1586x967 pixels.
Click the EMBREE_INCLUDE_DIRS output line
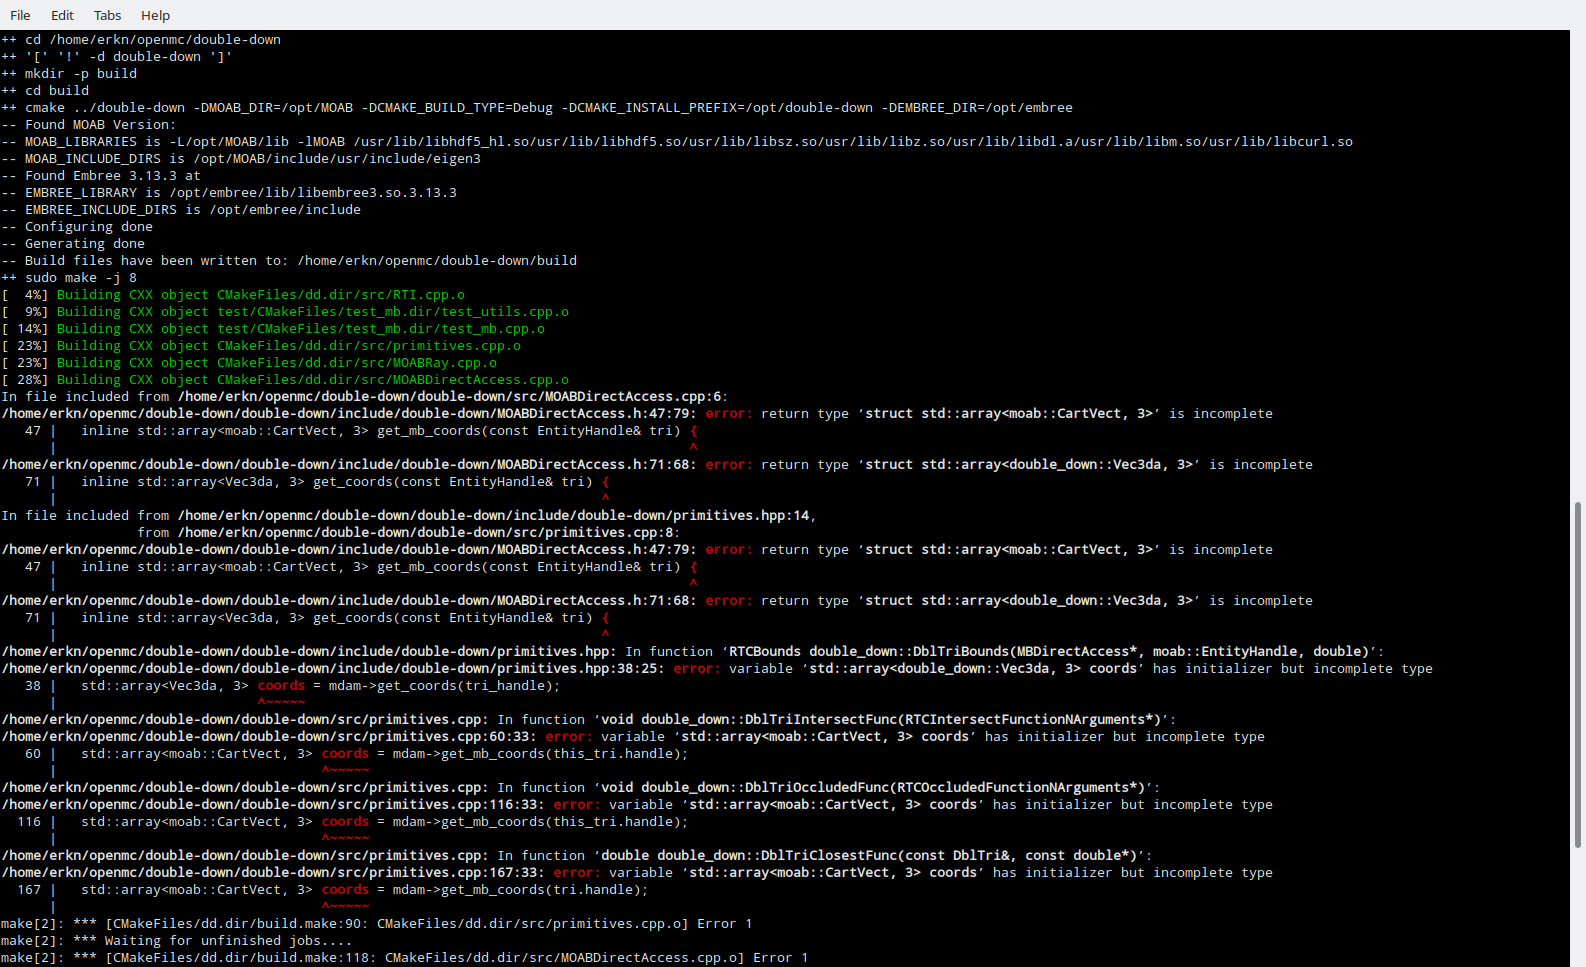pyautogui.click(x=181, y=210)
